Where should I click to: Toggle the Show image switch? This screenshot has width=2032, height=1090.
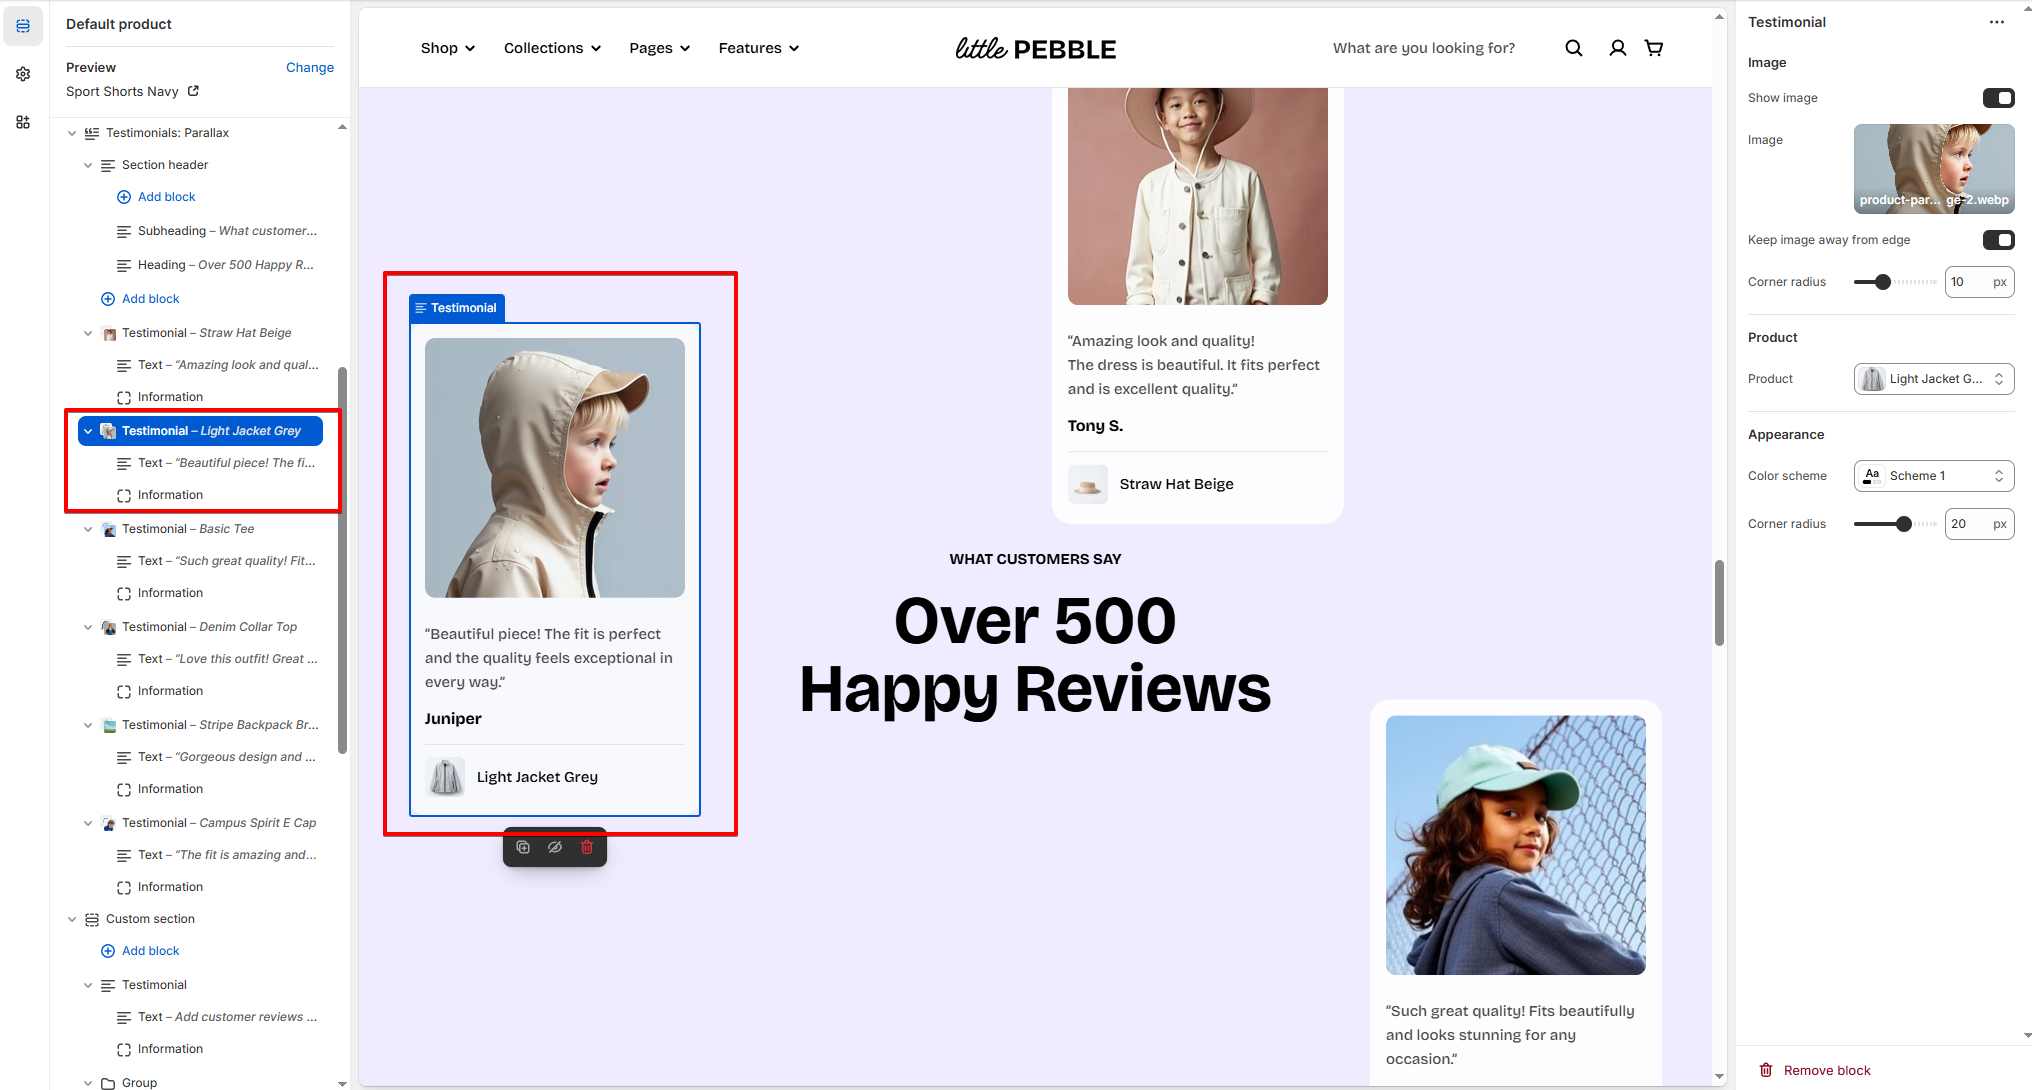pyautogui.click(x=1998, y=98)
